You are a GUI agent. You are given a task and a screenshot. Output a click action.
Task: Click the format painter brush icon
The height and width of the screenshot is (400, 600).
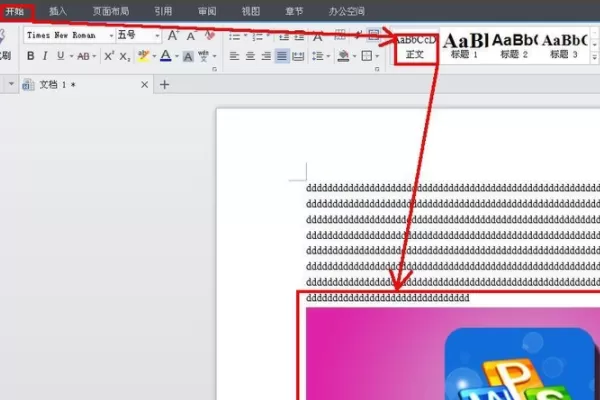point(3,37)
